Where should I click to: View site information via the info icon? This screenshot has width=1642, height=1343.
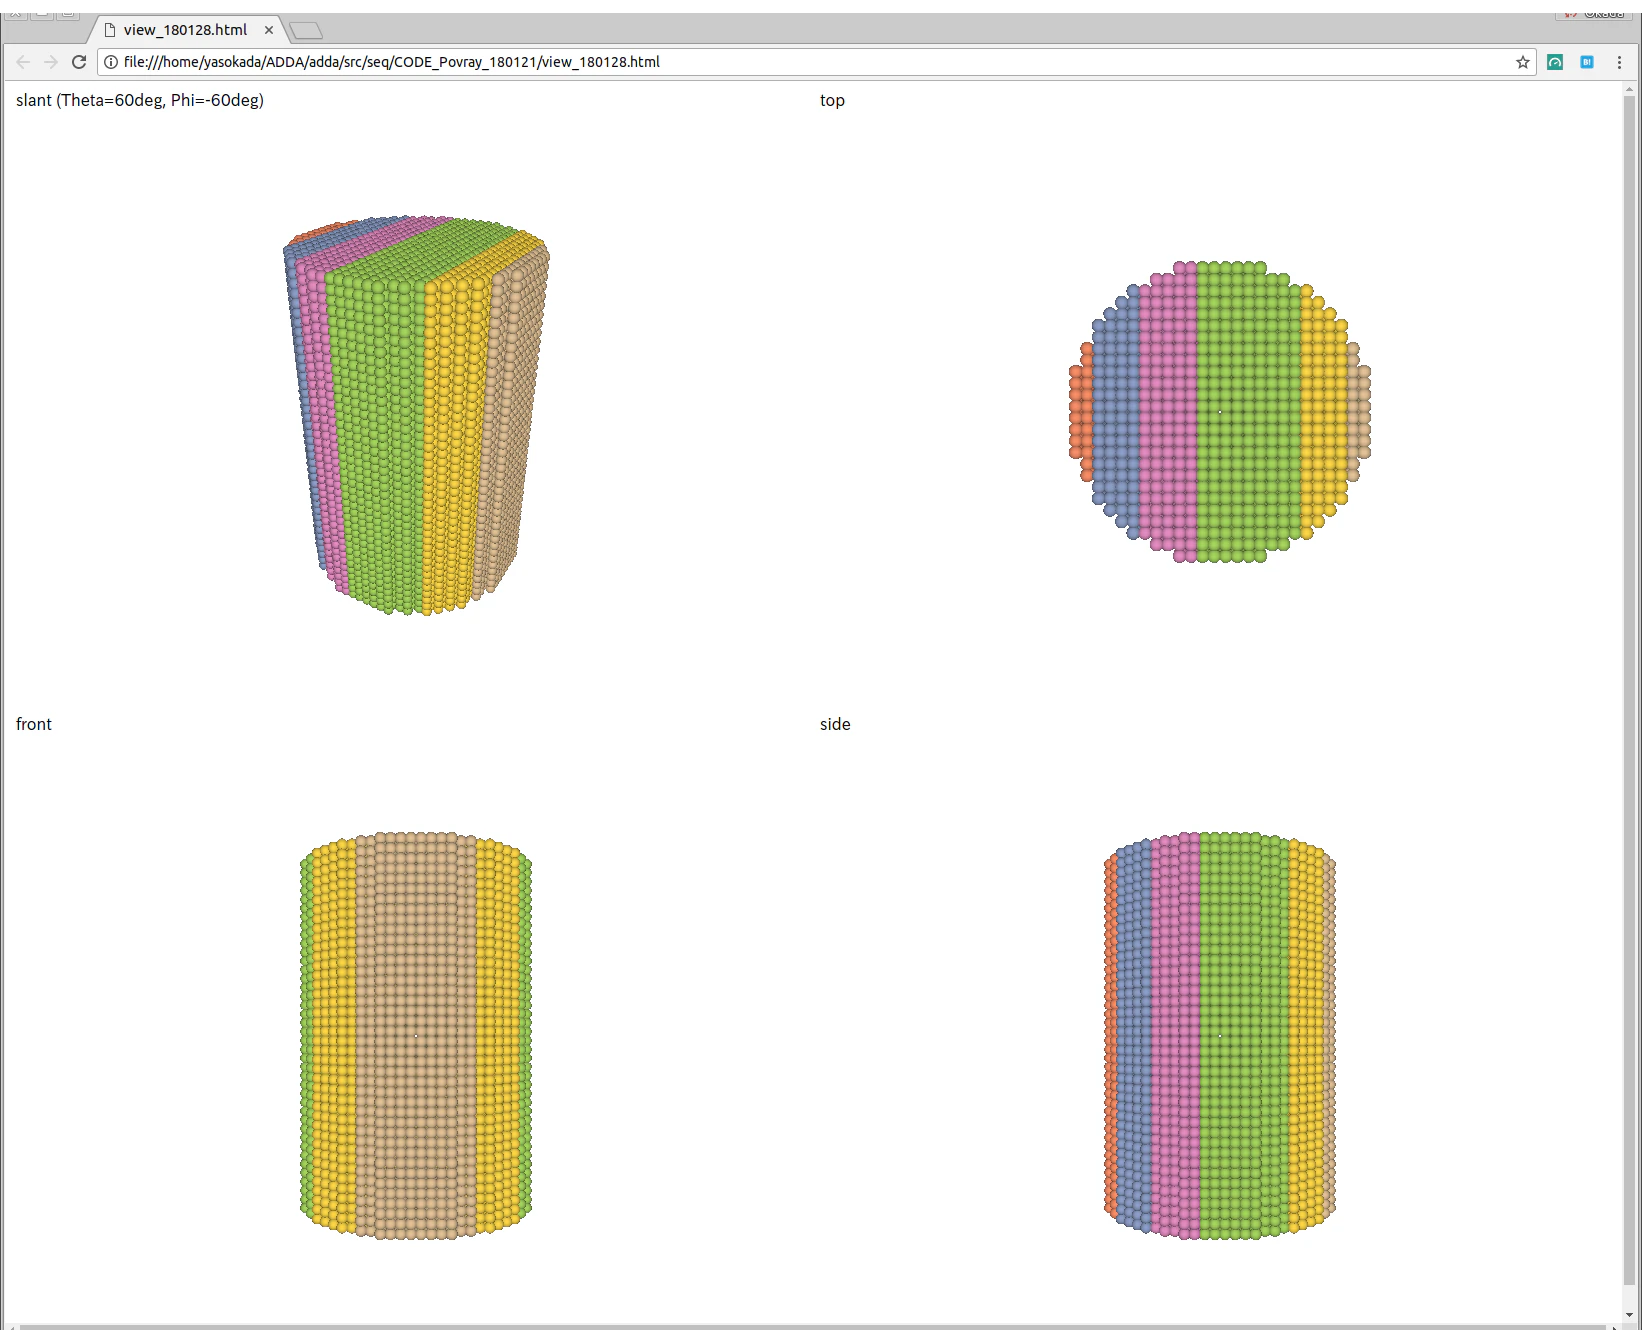click(111, 62)
